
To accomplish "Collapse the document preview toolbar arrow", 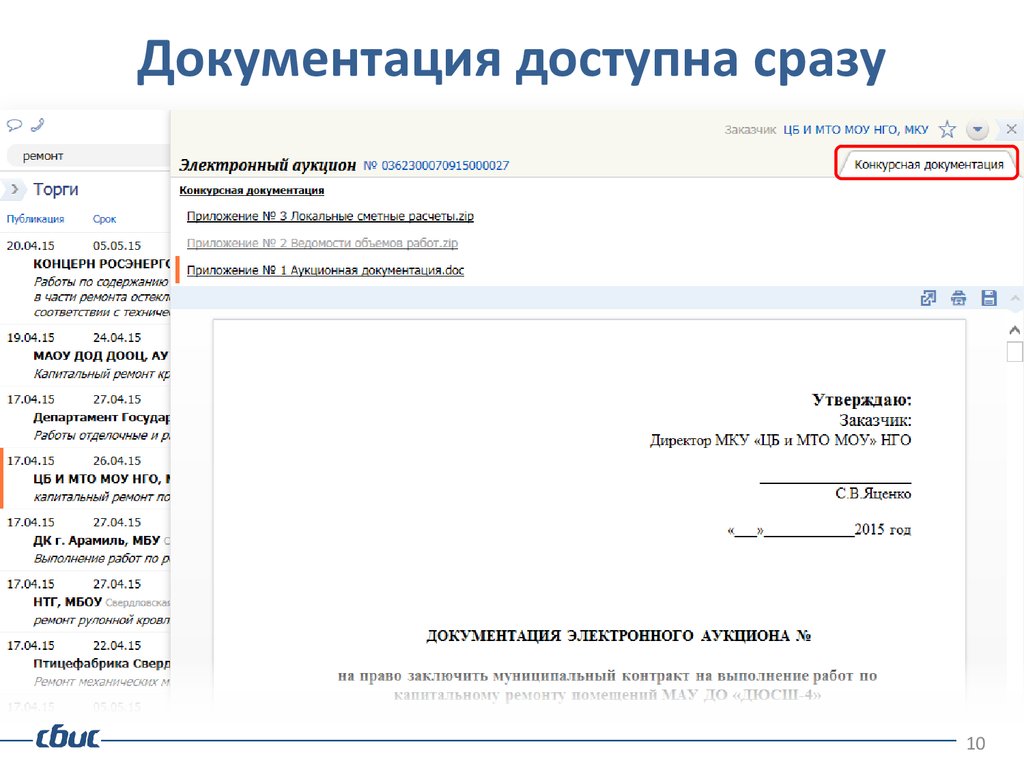I will pos(1015,298).
